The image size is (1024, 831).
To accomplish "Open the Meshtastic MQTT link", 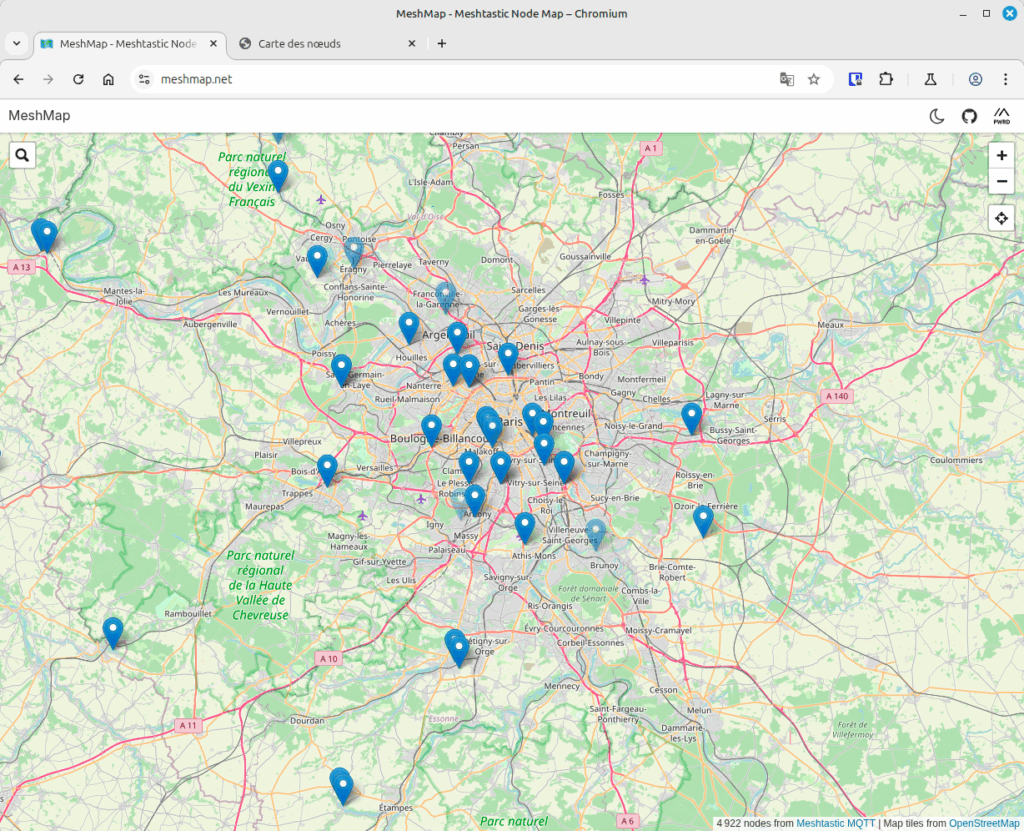I will pos(835,823).
